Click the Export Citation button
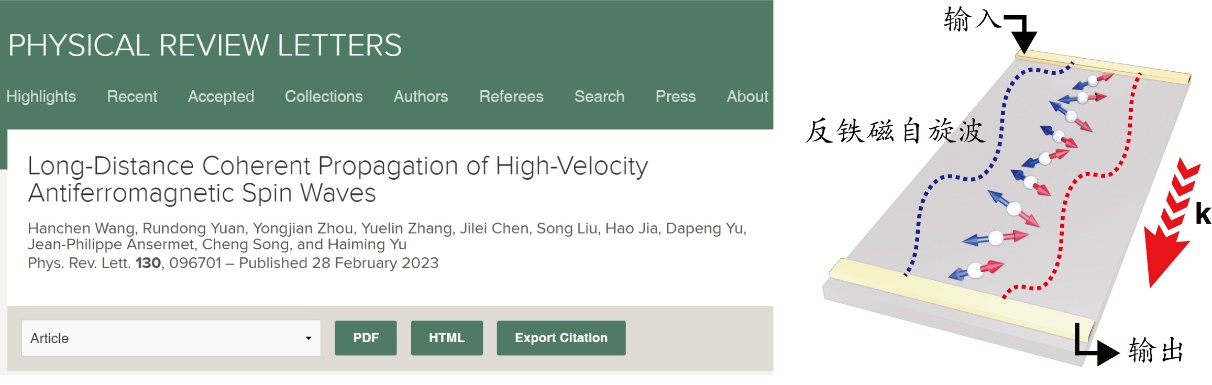1212x385 pixels. click(561, 338)
